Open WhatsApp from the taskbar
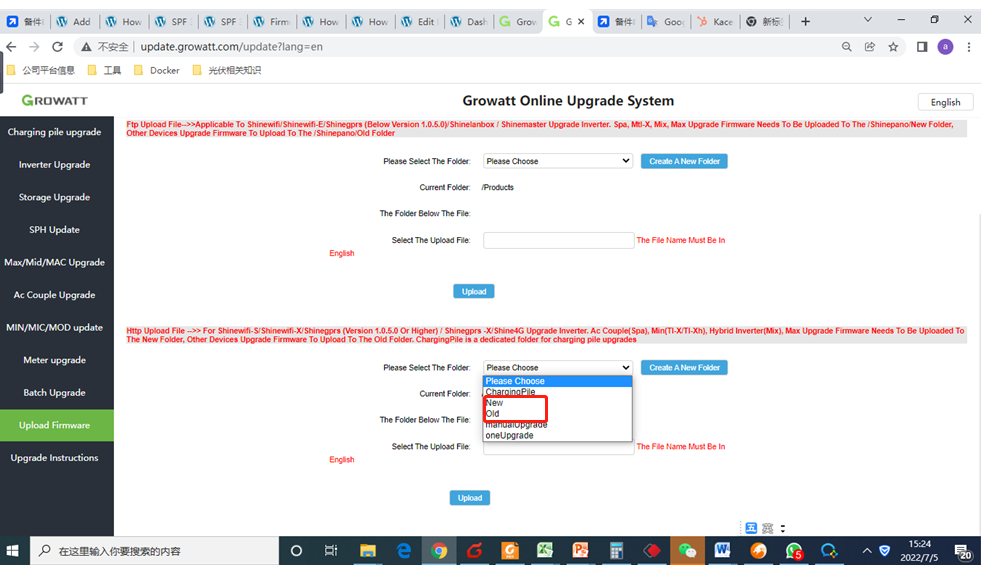The image size is (981, 574). point(794,551)
